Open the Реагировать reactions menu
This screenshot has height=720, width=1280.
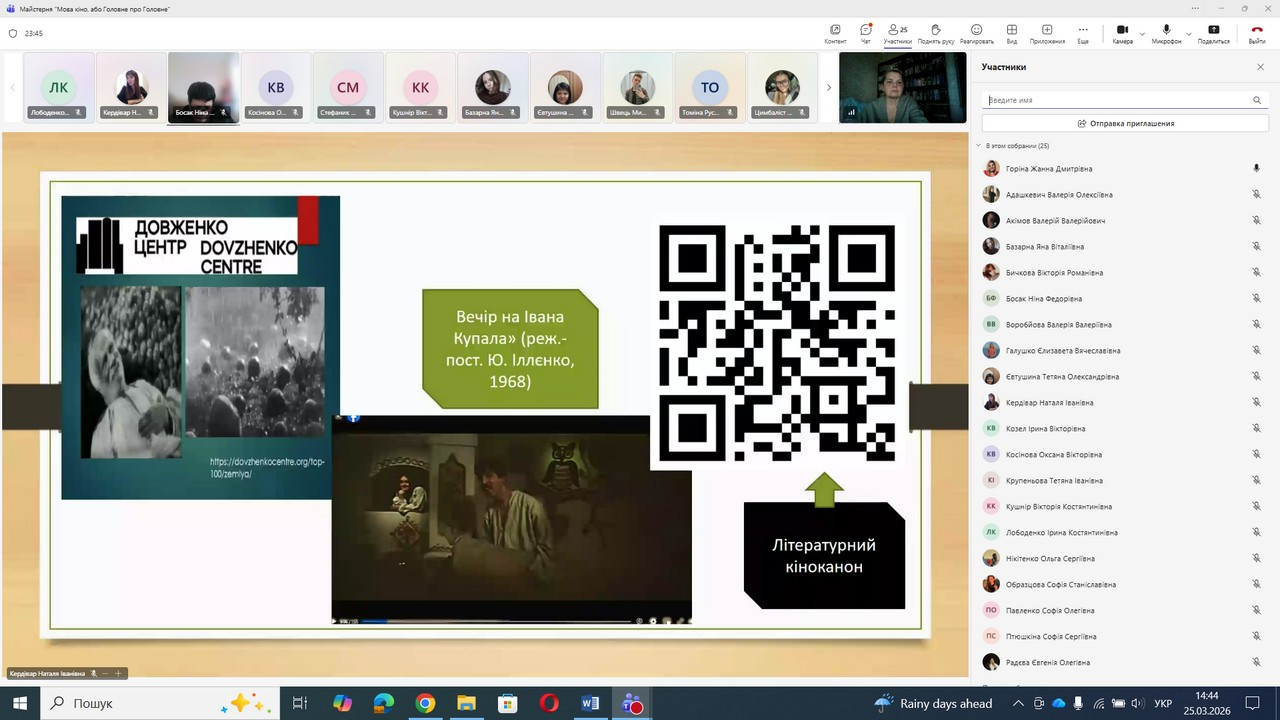click(x=976, y=33)
